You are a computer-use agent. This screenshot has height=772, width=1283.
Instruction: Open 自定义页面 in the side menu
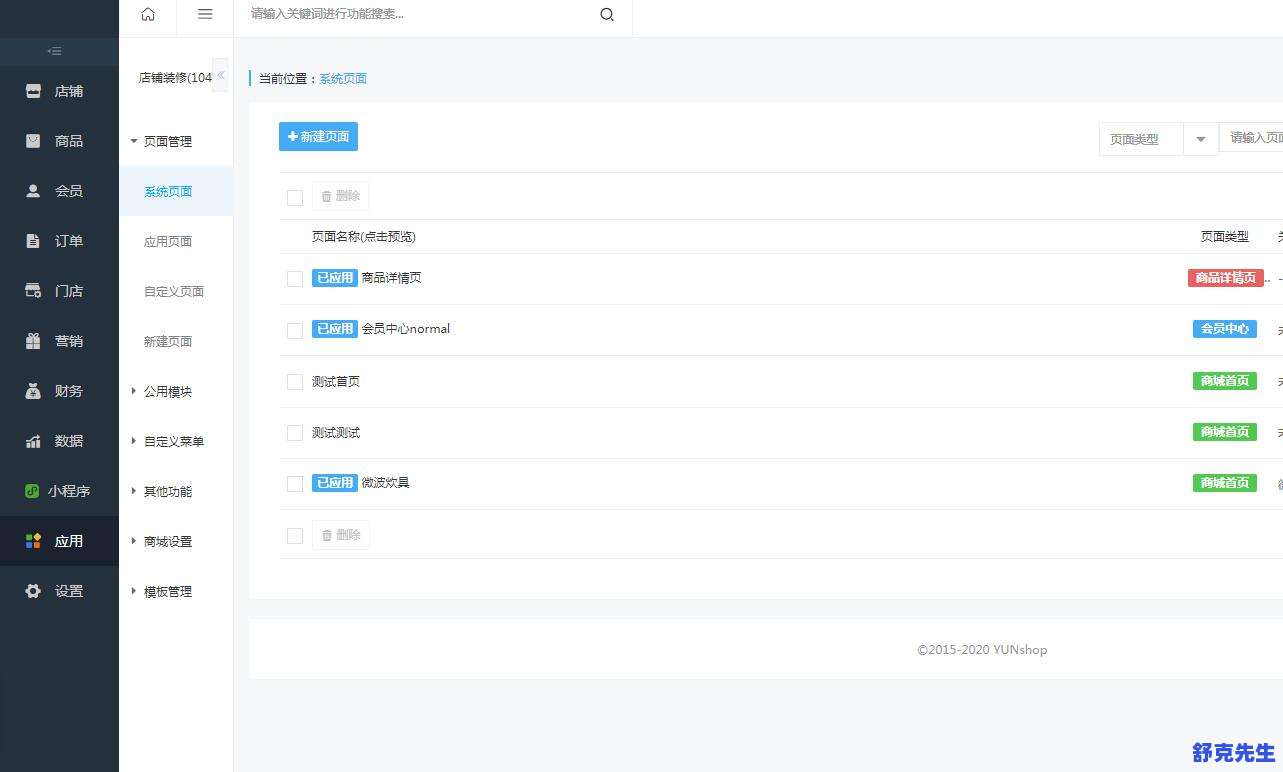tap(174, 291)
